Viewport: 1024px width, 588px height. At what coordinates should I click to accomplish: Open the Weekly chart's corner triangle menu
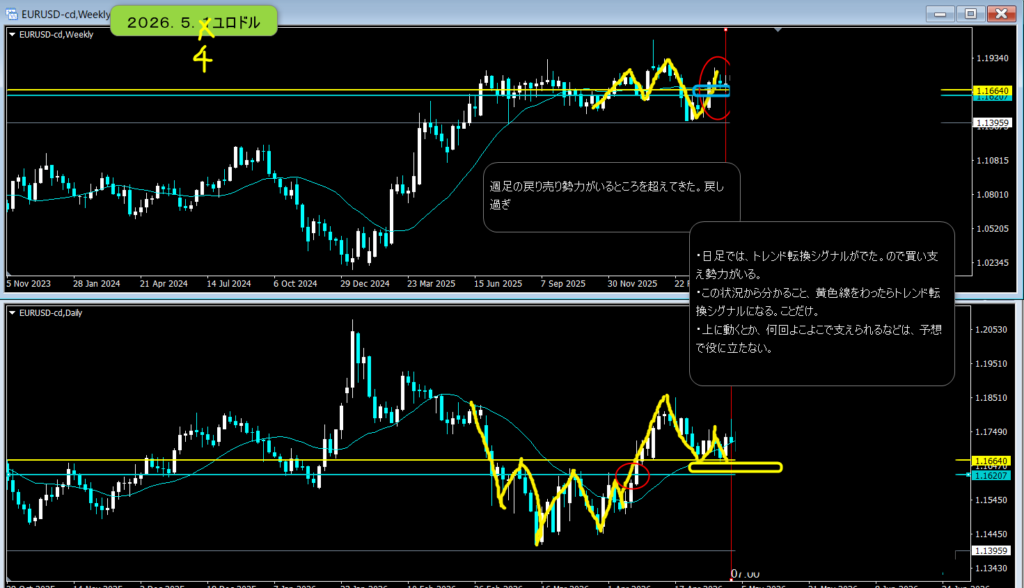[x=12, y=35]
